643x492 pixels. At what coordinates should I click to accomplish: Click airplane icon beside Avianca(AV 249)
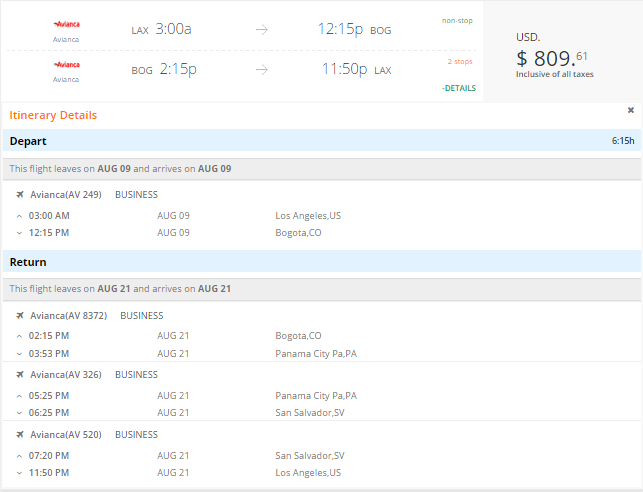(x=19, y=194)
